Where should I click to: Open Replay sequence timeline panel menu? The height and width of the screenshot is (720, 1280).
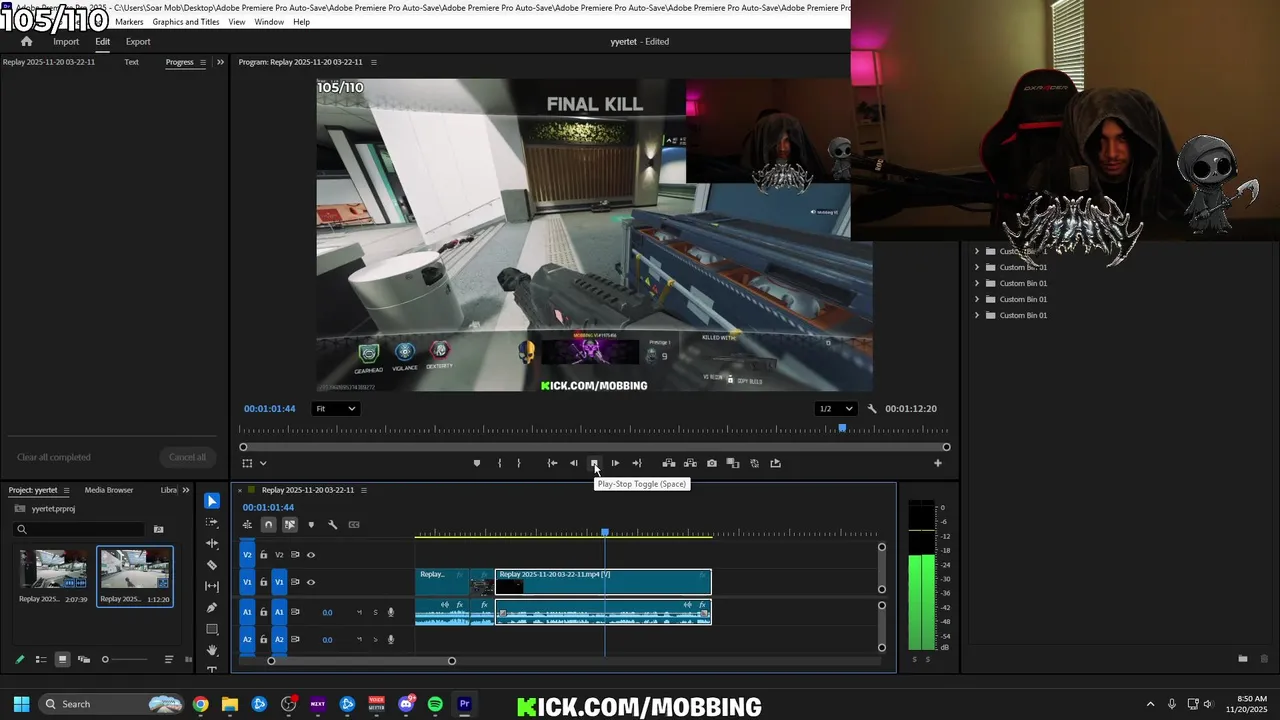[x=364, y=490]
